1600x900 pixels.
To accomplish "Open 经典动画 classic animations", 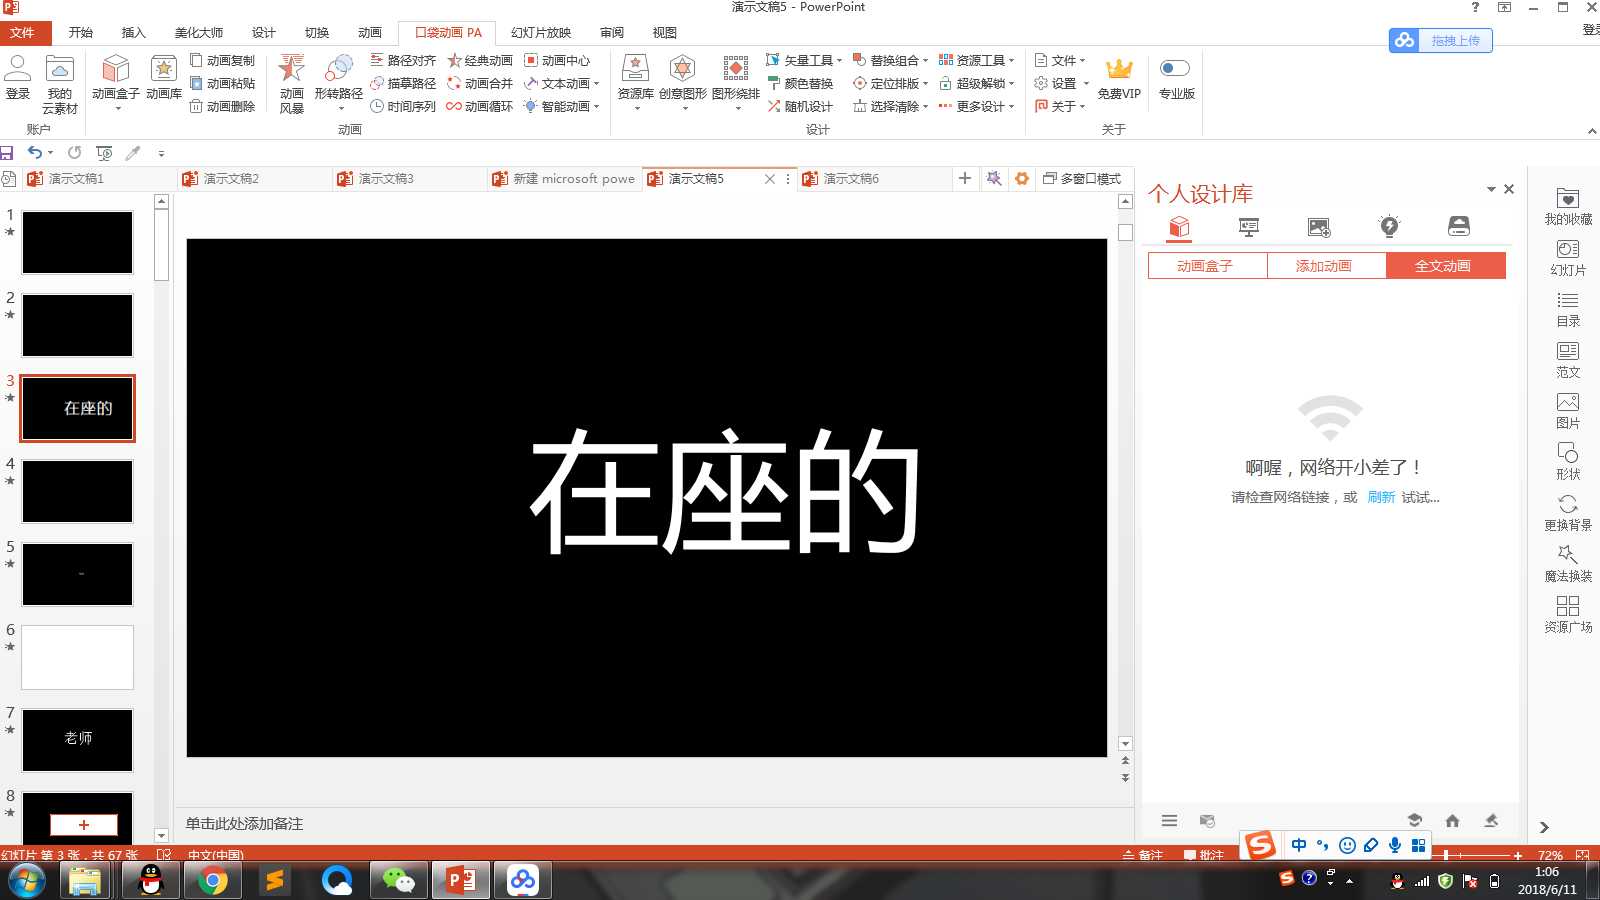I will point(480,61).
